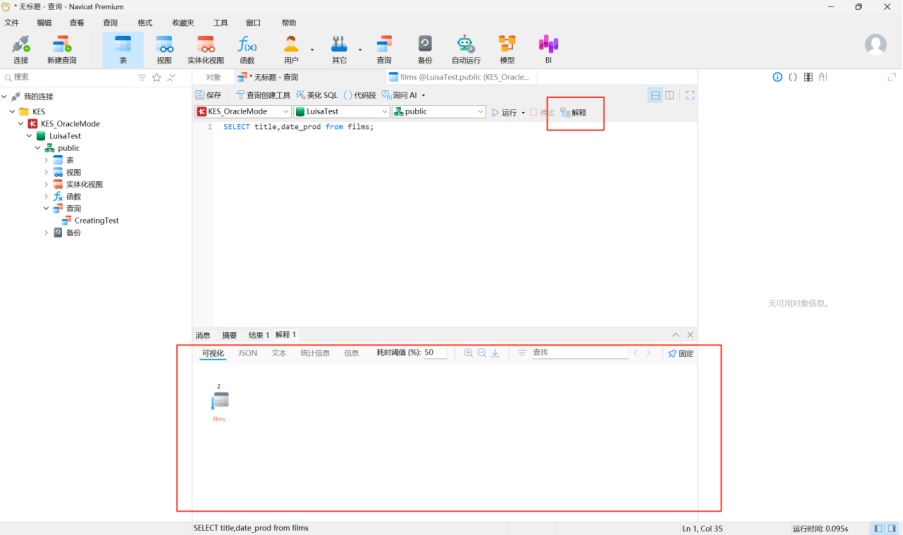
Task: Toggle the favorites star in the sidebar search bar
Action: click(156, 77)
